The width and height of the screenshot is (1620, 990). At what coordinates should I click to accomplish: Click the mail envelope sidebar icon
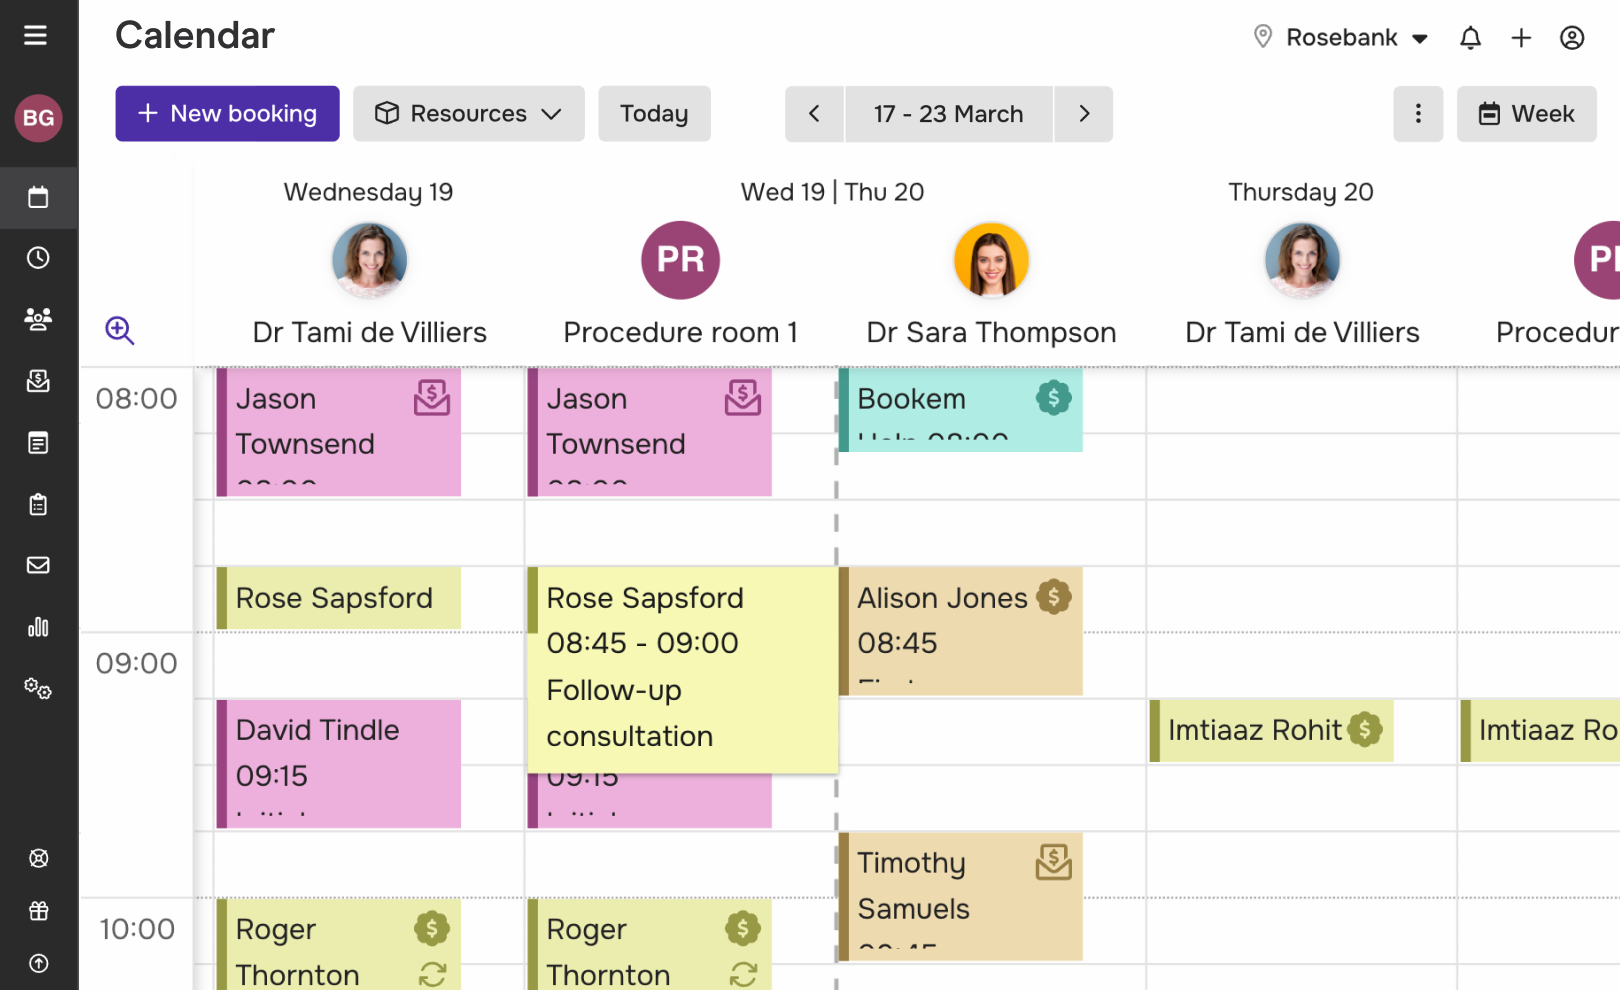(38, 565)
